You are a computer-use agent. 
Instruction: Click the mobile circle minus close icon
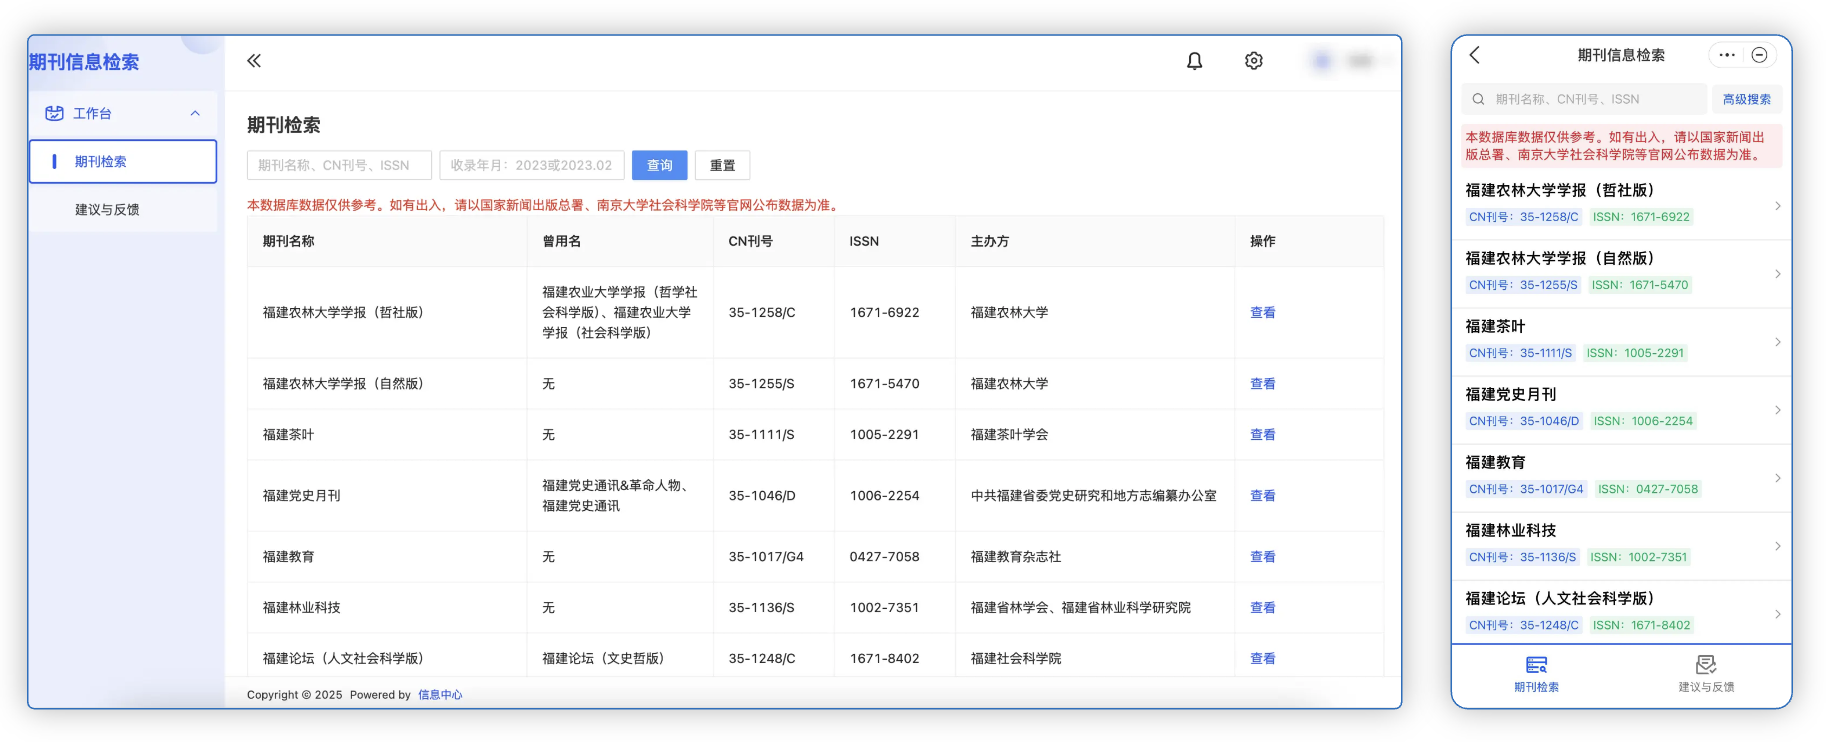coord(1759,55)
